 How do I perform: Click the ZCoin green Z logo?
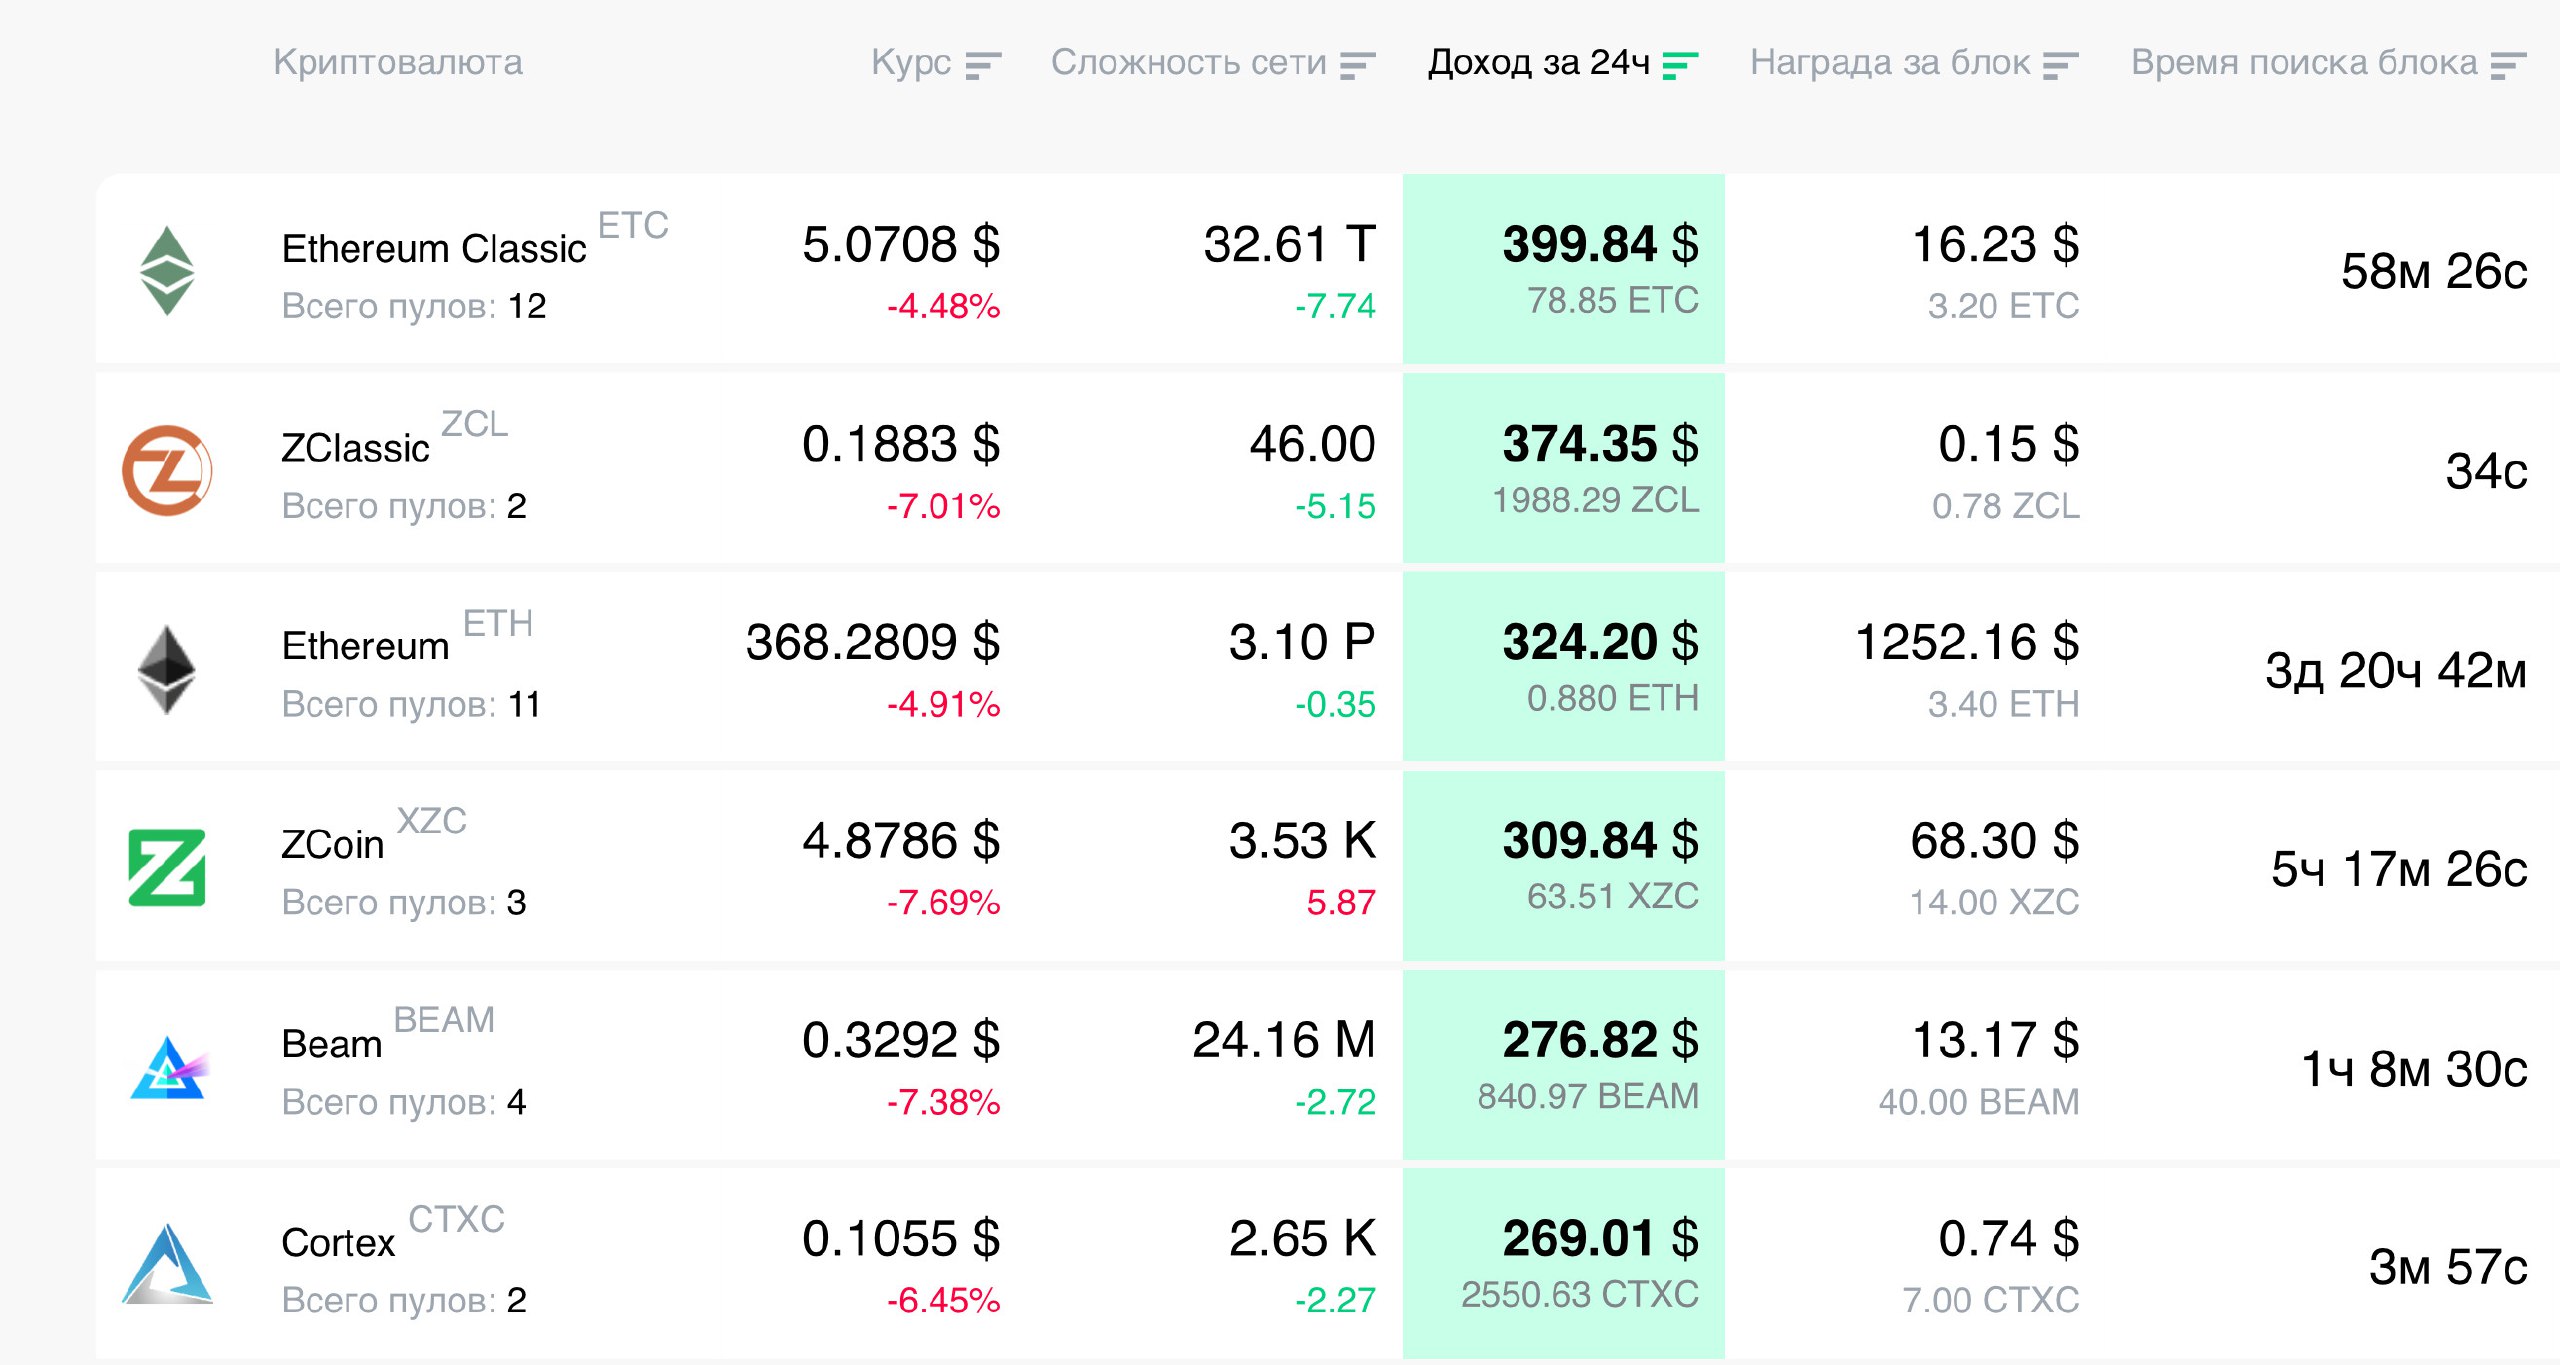point(167,868)
